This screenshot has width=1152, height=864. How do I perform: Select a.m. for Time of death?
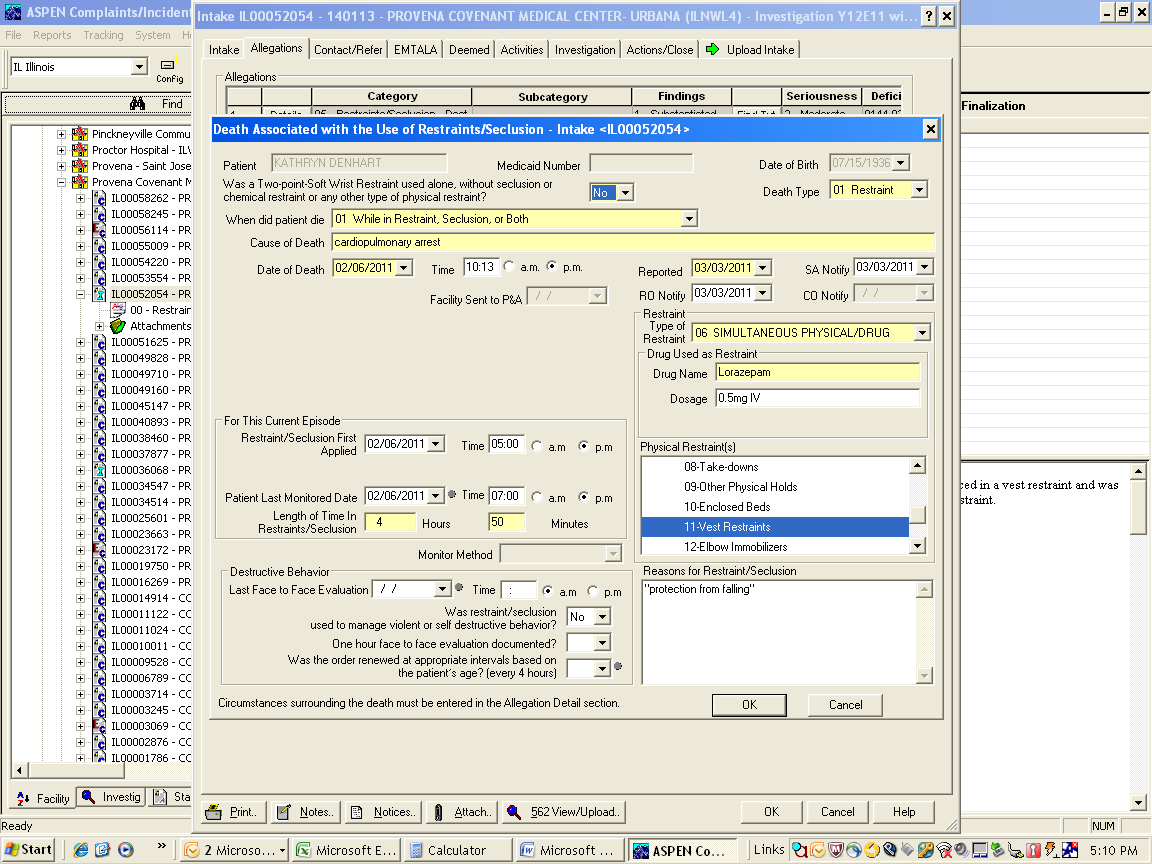pos(509,267)
